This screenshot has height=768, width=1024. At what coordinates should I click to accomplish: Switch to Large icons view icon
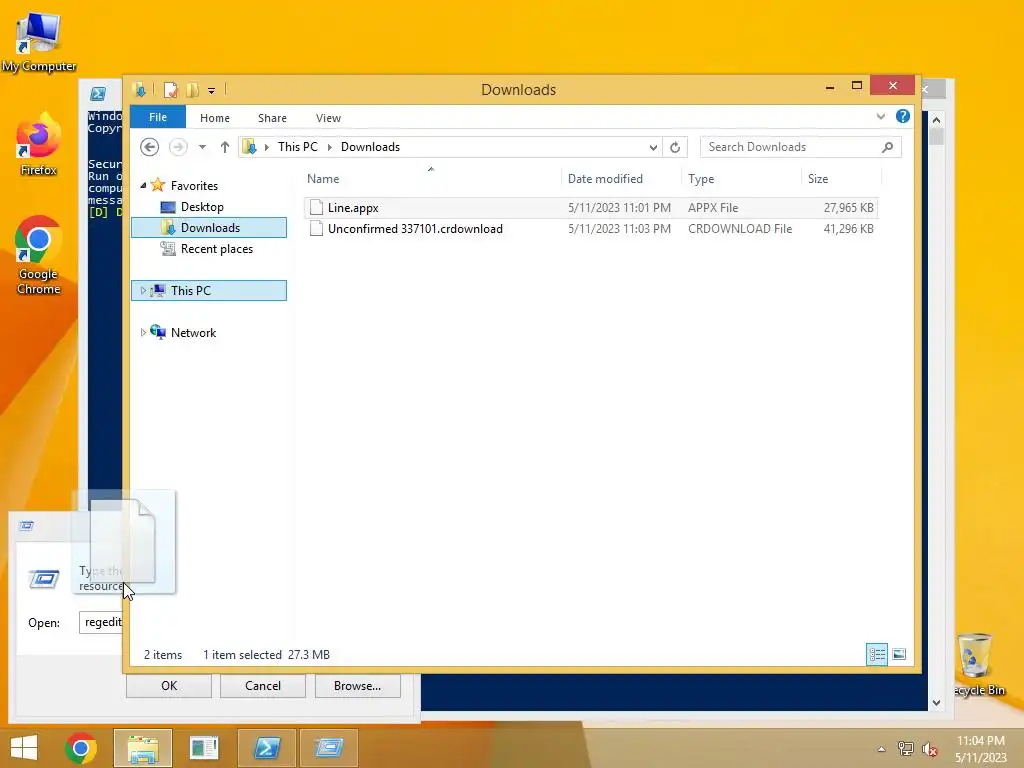(899, 654)
